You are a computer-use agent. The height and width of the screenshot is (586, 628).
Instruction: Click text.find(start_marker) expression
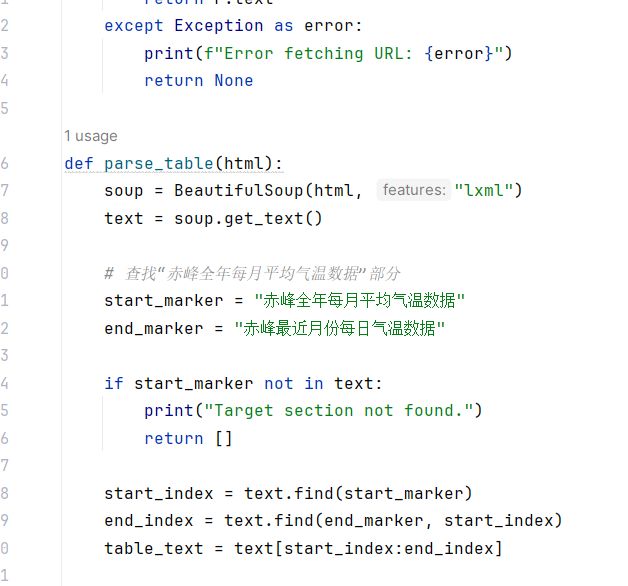coord(358,493)
